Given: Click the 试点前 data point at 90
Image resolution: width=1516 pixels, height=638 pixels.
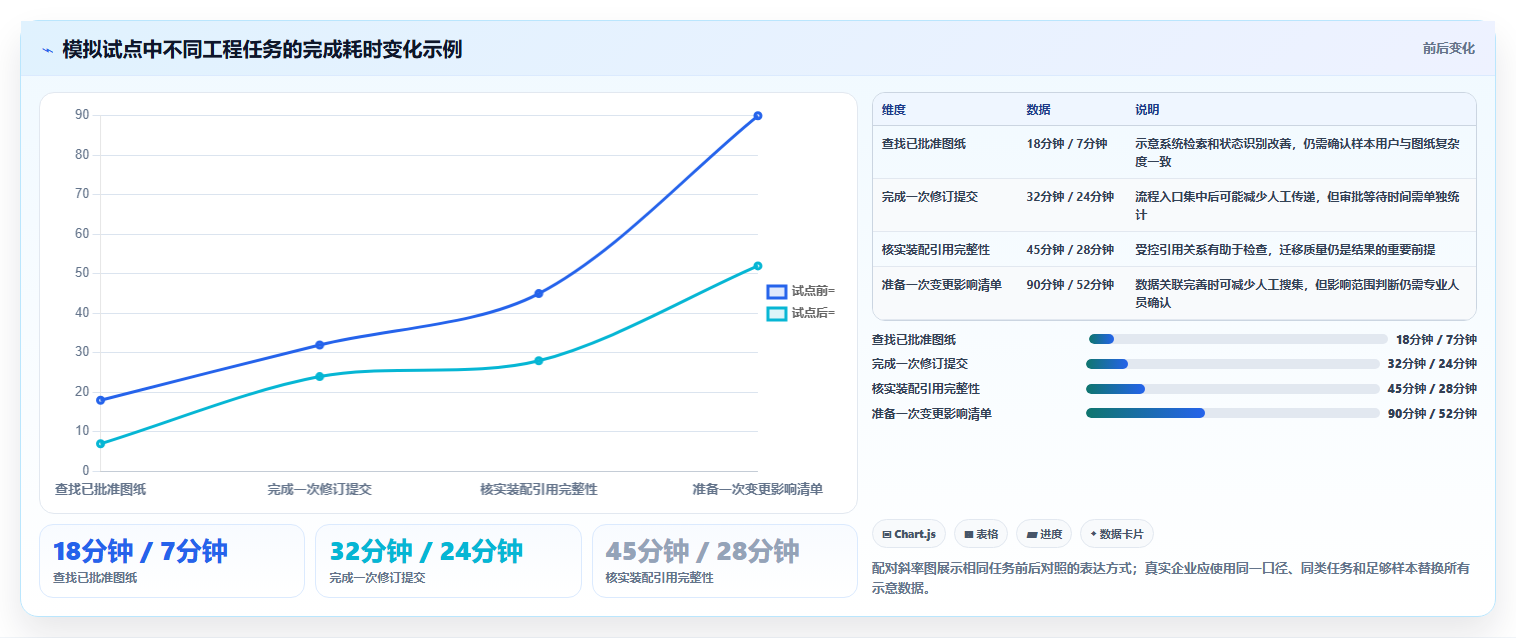Looking at the screenshot, I should tap(758, 116).
